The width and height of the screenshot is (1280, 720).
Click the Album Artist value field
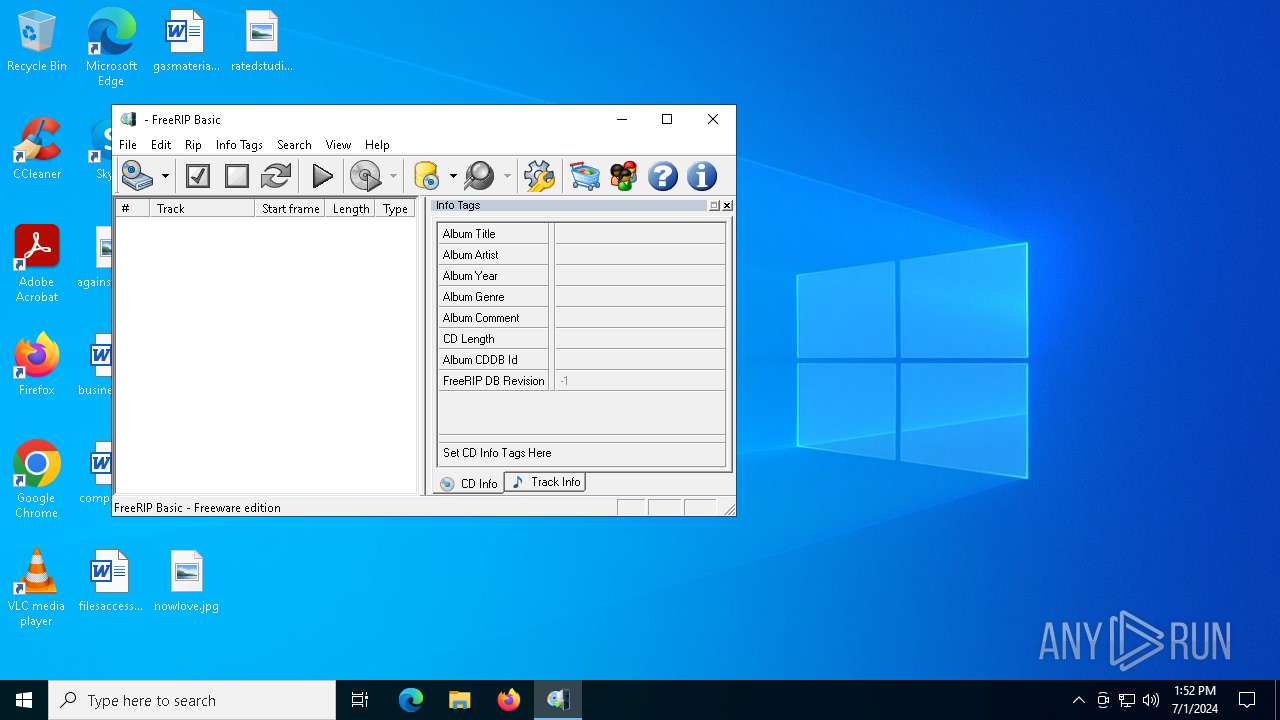tap(640, 255)
